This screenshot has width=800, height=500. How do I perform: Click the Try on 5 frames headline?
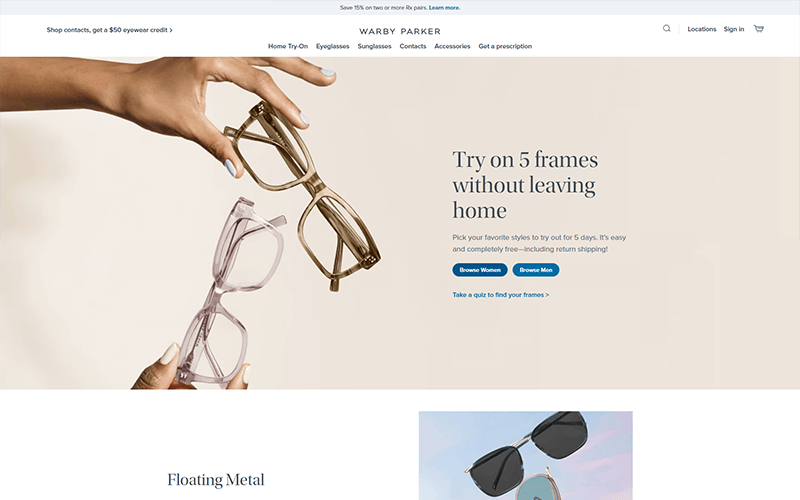pos(525,185)
